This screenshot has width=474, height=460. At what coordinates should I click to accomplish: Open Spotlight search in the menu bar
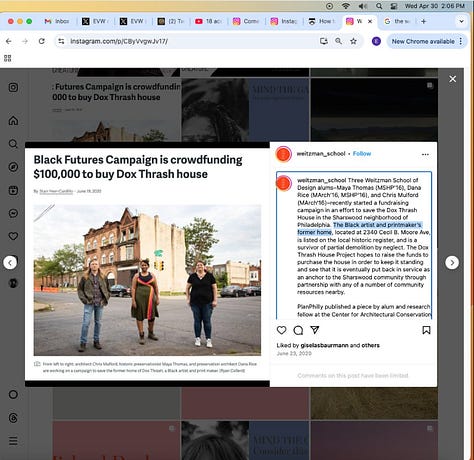[x=379, y=6]
